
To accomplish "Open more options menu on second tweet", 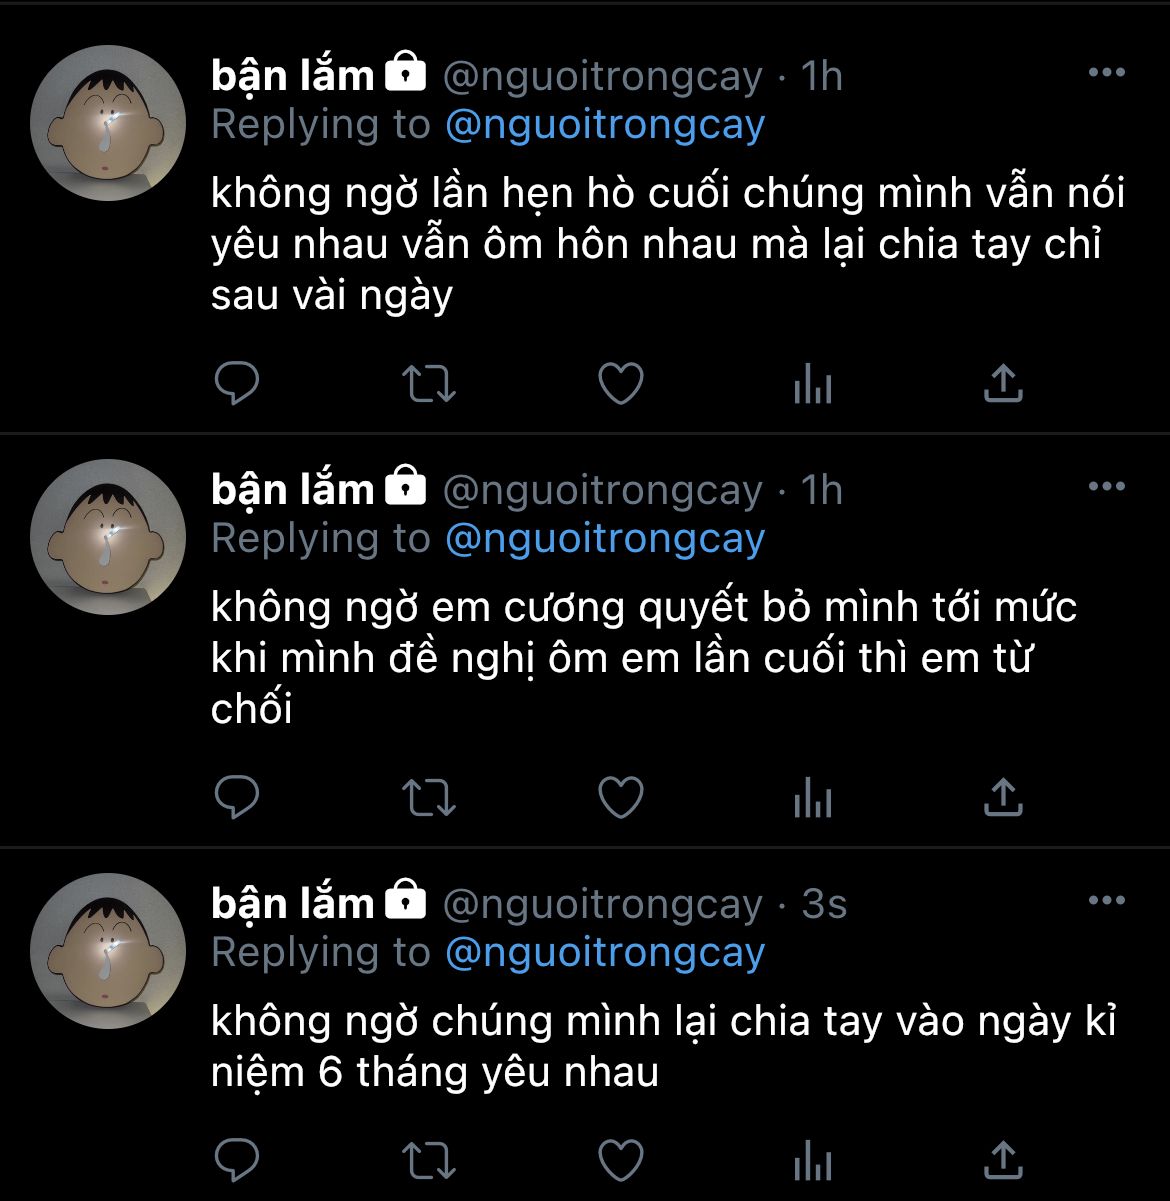I will 1106,487.
